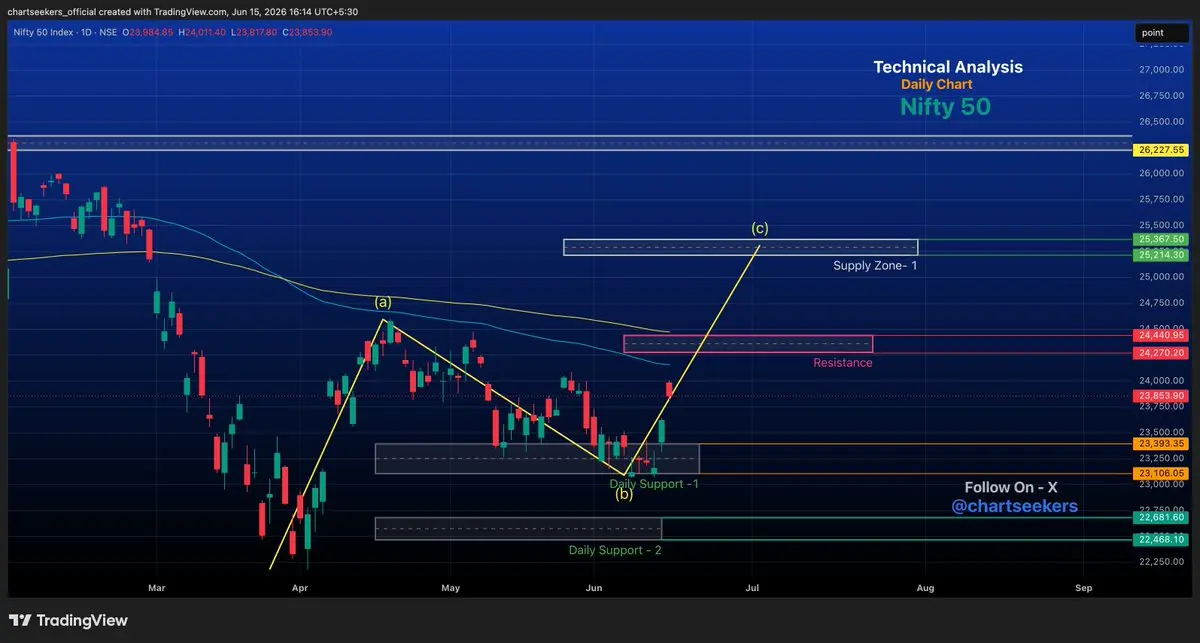Click the high value H24,011.40
1200x643 pixels.
pos(203,32)
